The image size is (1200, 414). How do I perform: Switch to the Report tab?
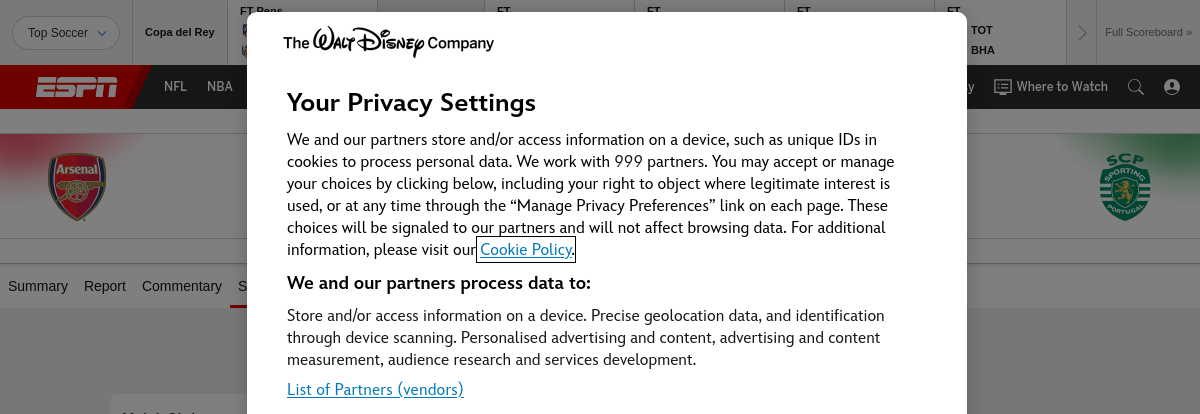pyautogui.click(x=105, y=286)
